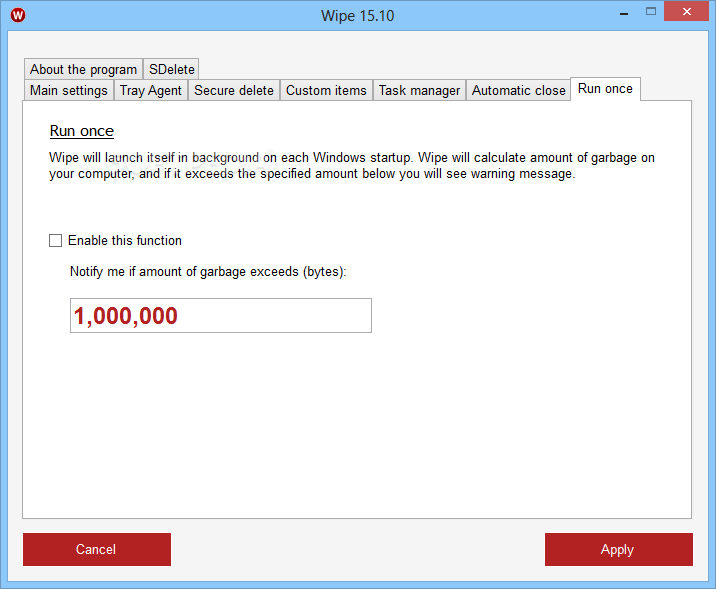Go to the Secure delete tab

point(234,90)
